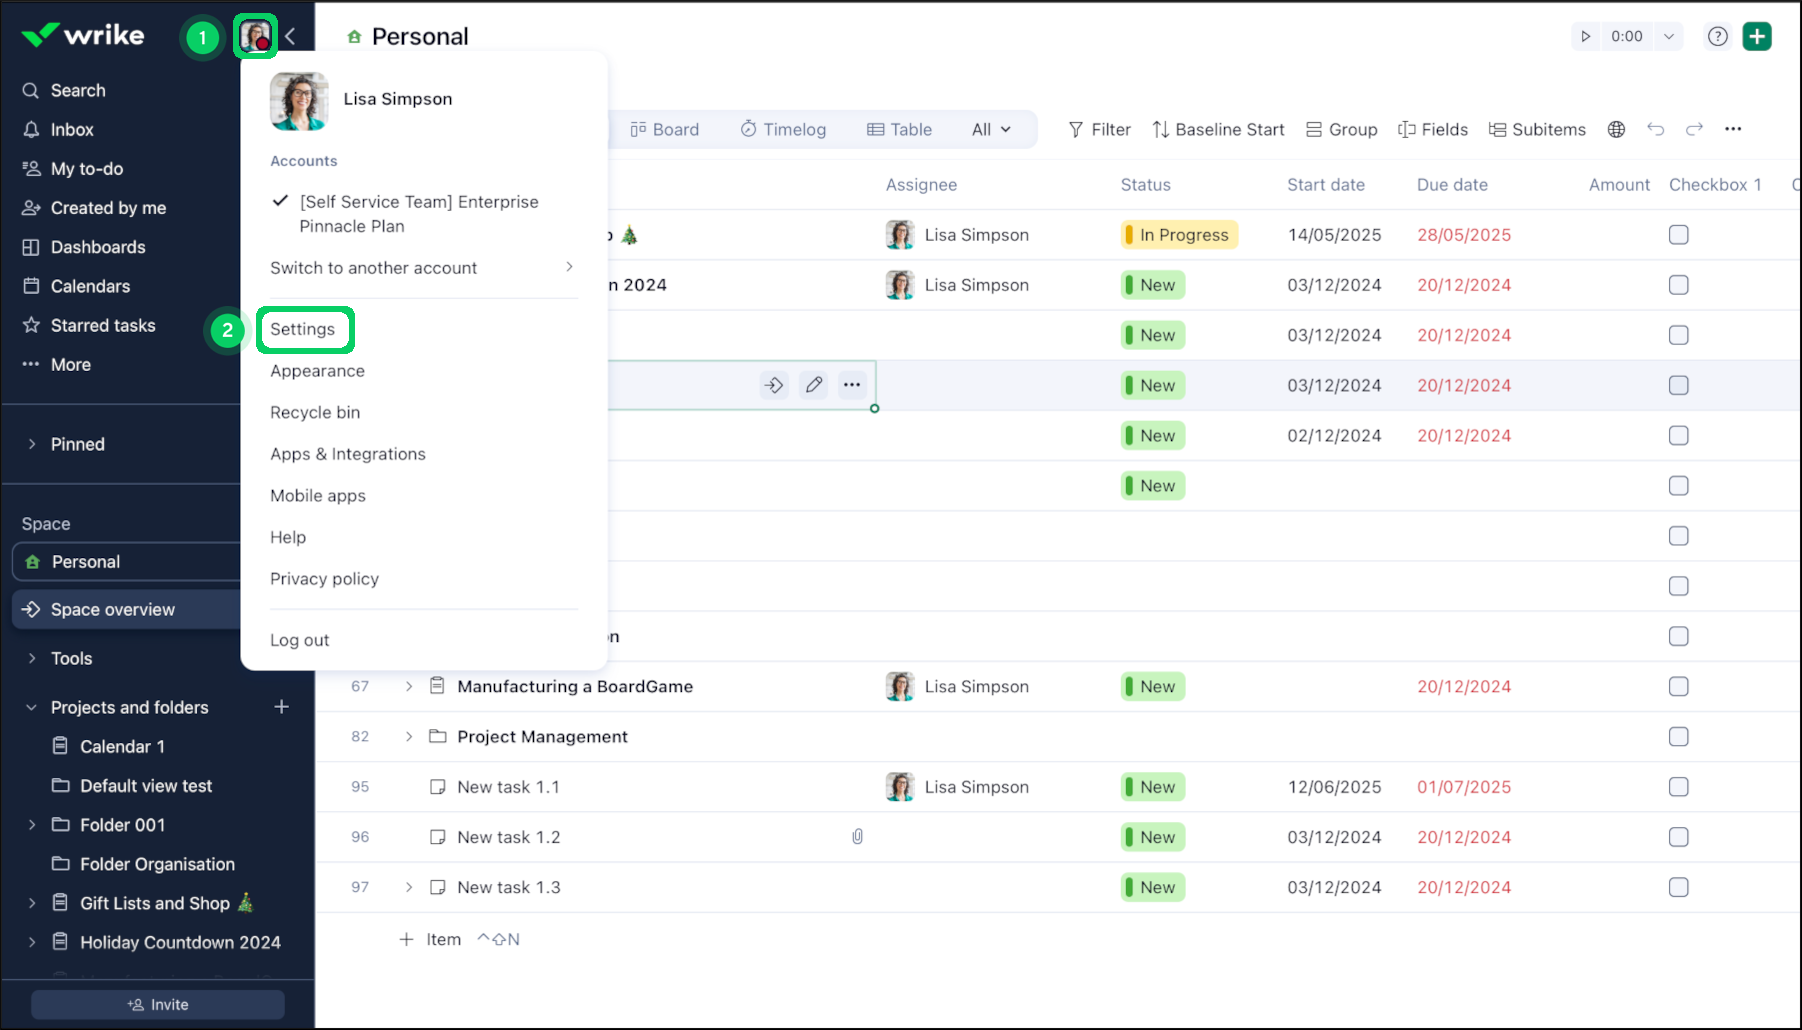This screenshot has height=1030, width=1802.
Task: Open the All views dropdown
Action: coord(991,129)
